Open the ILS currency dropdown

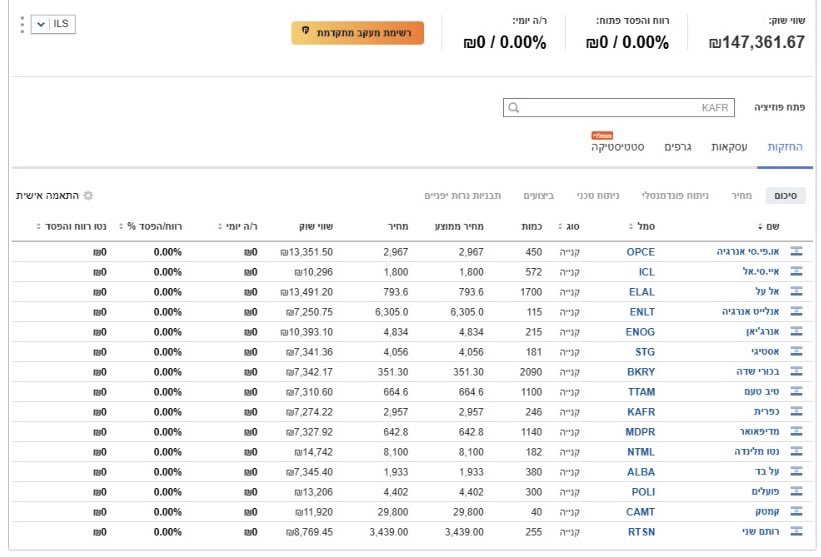click(53, 24)
